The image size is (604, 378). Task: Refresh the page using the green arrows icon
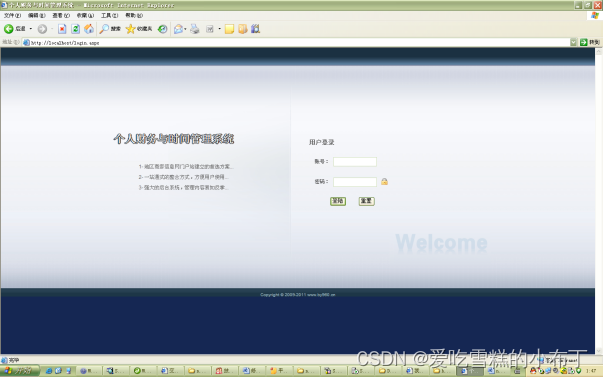[x=76, y=29]
